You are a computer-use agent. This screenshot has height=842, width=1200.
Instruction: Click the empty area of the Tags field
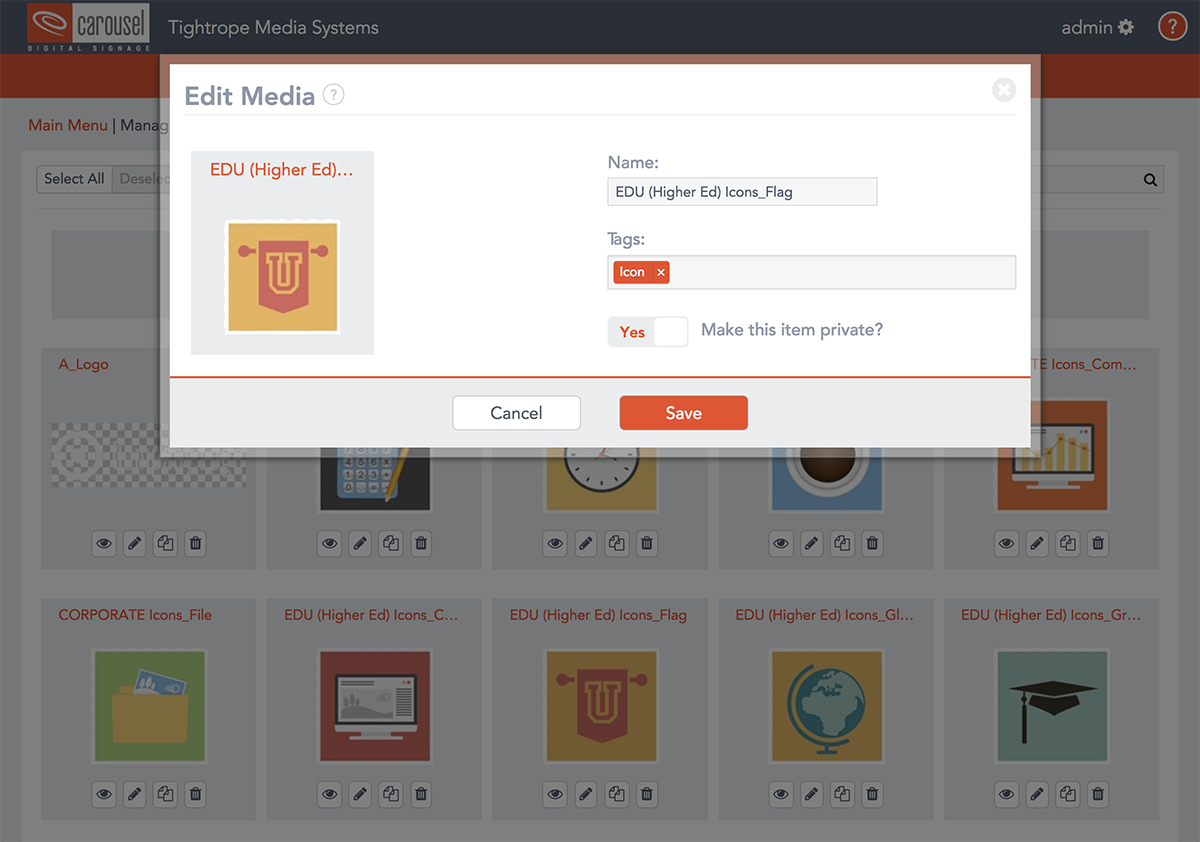(840, 272)
